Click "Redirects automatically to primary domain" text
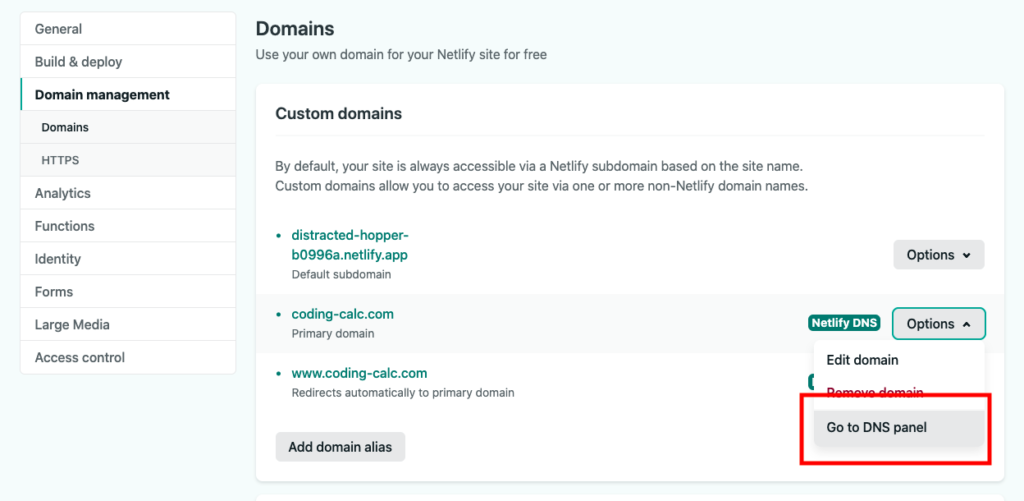Screen dimensions: 1024x501 pos(402,393)
